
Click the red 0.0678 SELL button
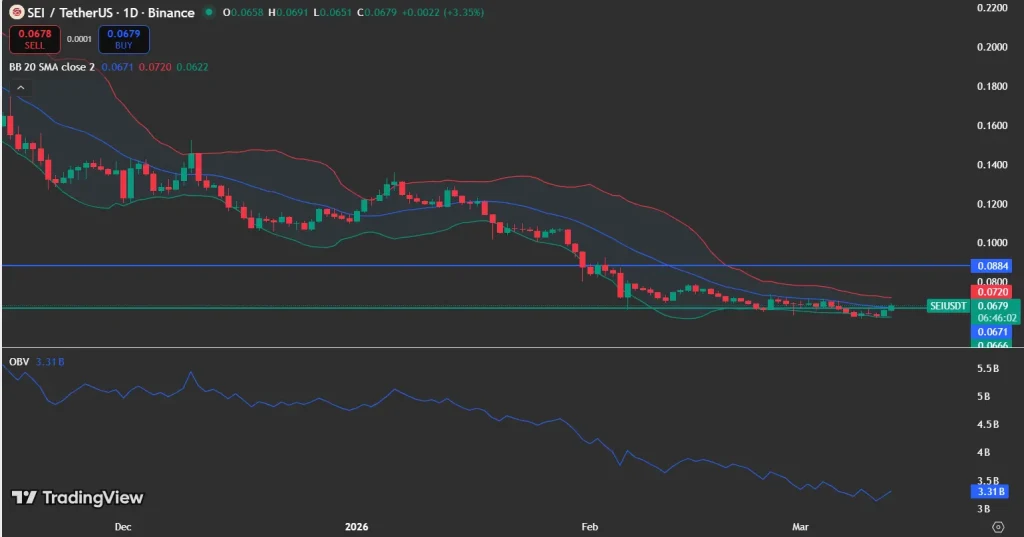click(x=35, y=39)
